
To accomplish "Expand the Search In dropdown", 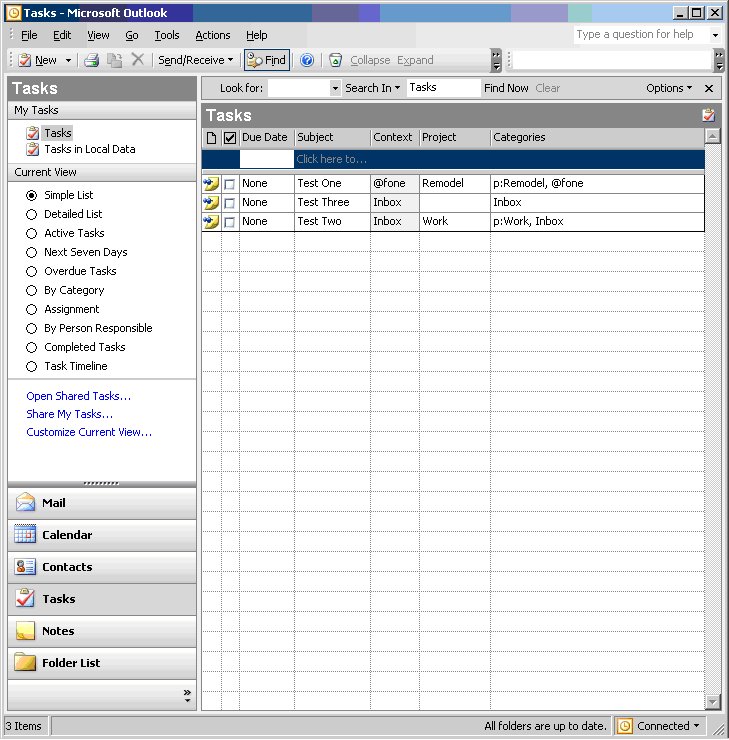I will [372, 88].
